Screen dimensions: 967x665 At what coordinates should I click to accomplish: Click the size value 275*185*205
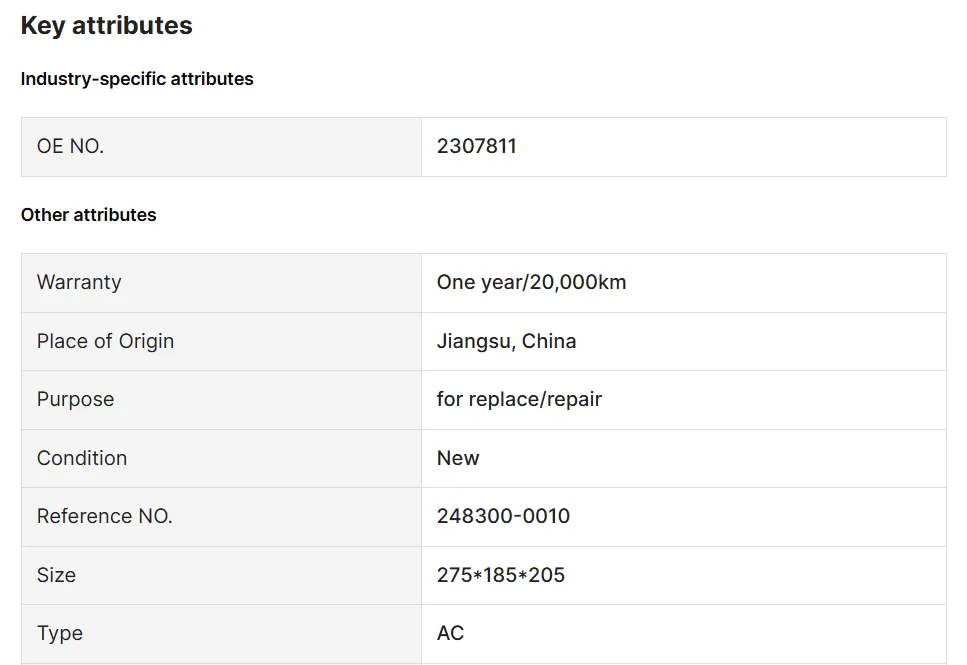[x=500, y=575]
